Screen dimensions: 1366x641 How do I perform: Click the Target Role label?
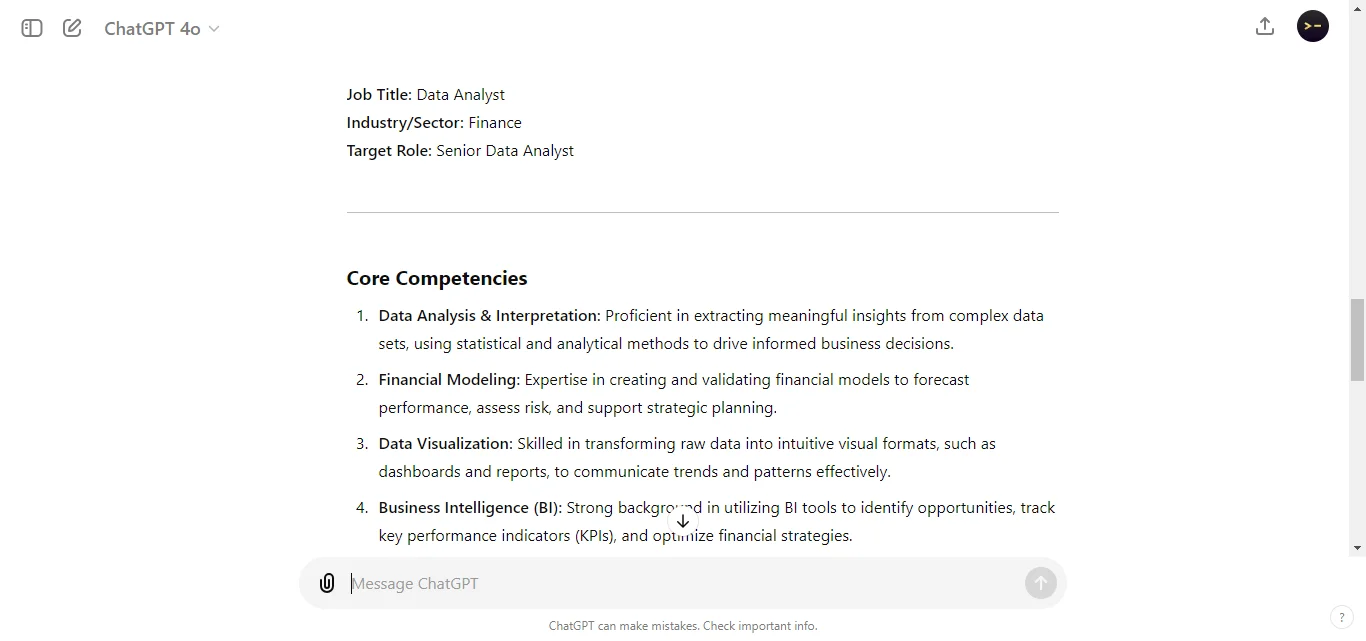click(x=389, y=151)
